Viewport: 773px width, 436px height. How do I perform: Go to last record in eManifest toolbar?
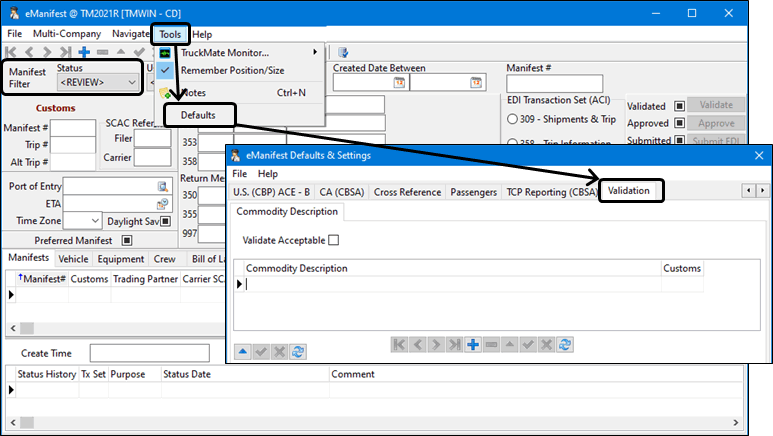65,52
